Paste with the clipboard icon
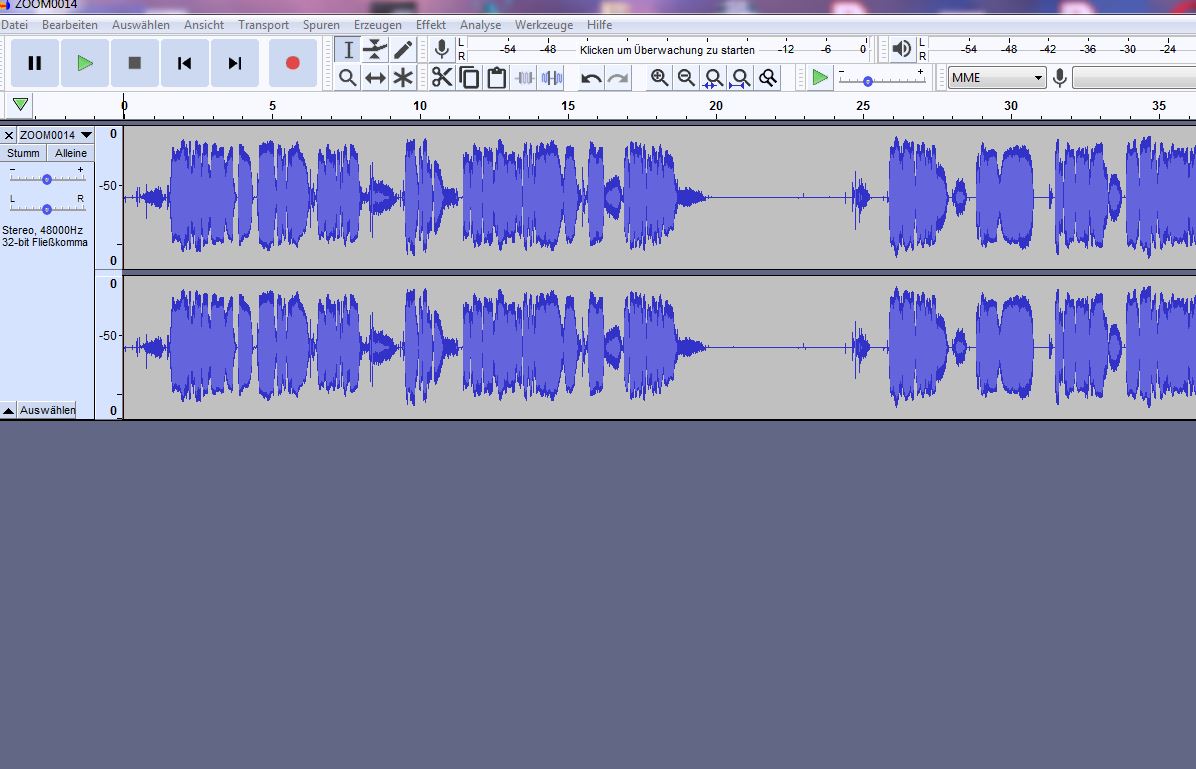Screen dimensions: 1196x769 point(497,78)
